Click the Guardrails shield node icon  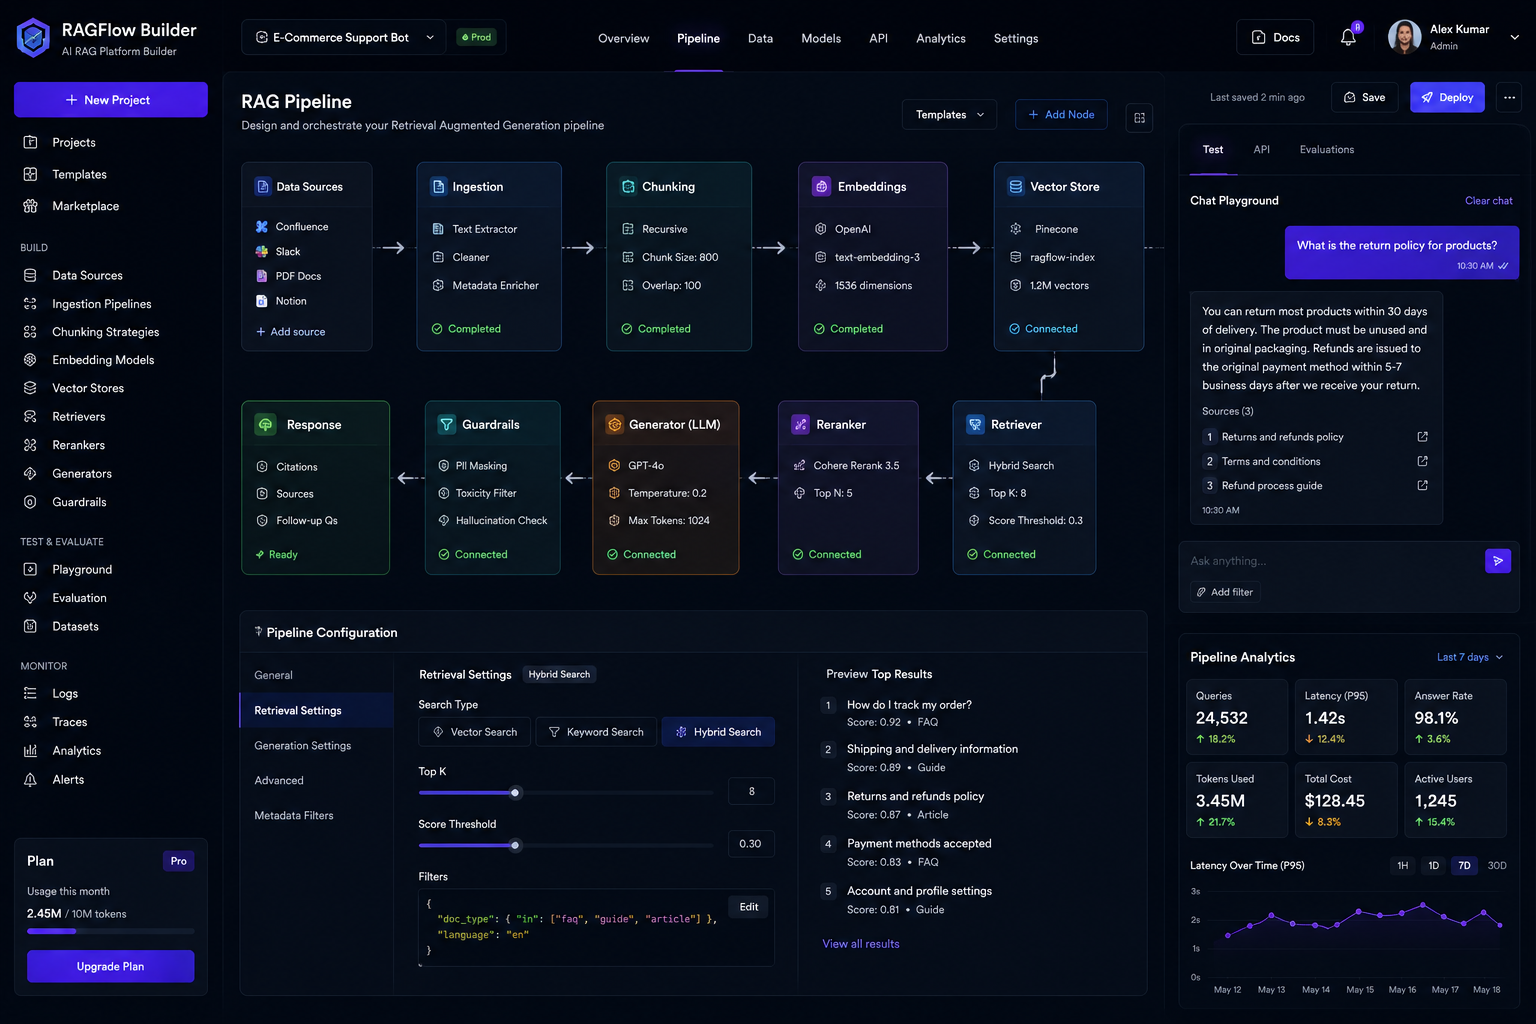pyautogui.click(x=447, y=424)
